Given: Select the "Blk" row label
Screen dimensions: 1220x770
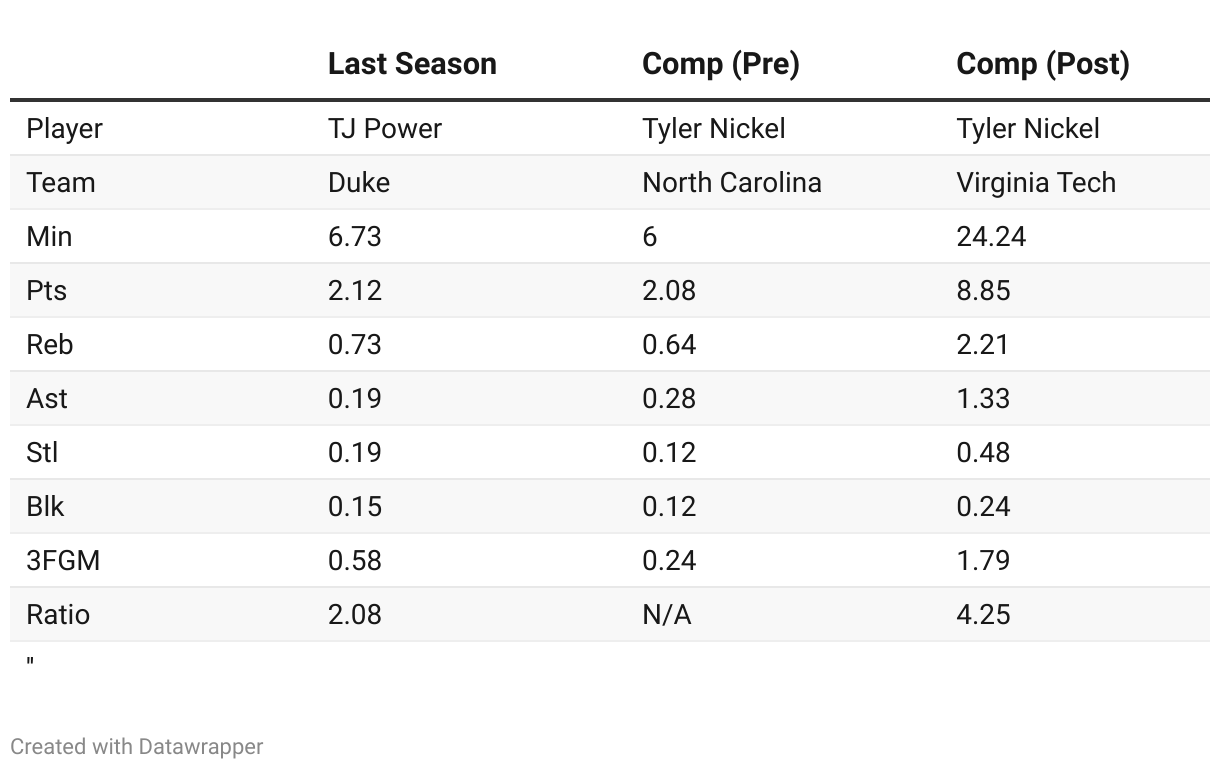Looking at the screenshot, I should coord(45,507).
